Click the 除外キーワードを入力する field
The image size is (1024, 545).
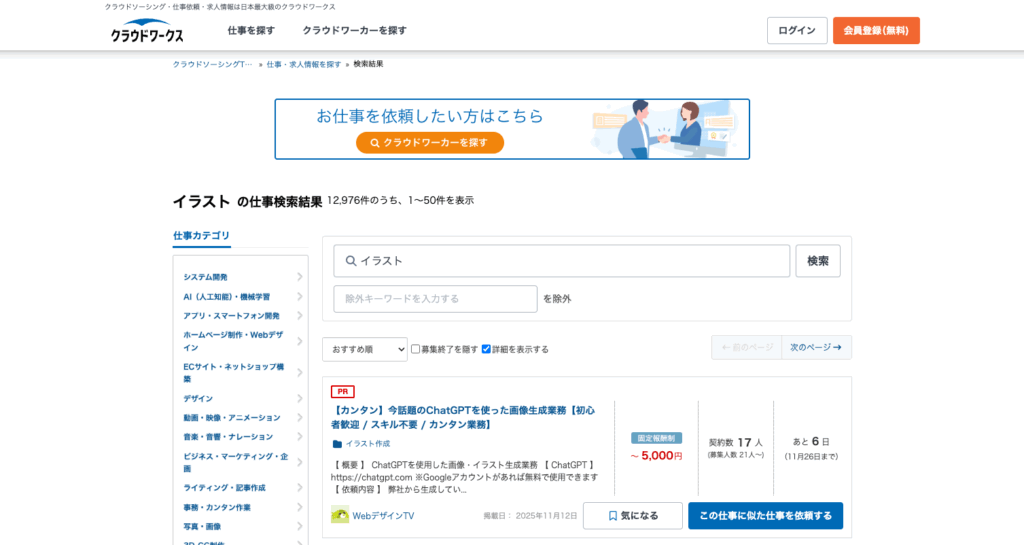pyautogui.click(x=436, y=299)
